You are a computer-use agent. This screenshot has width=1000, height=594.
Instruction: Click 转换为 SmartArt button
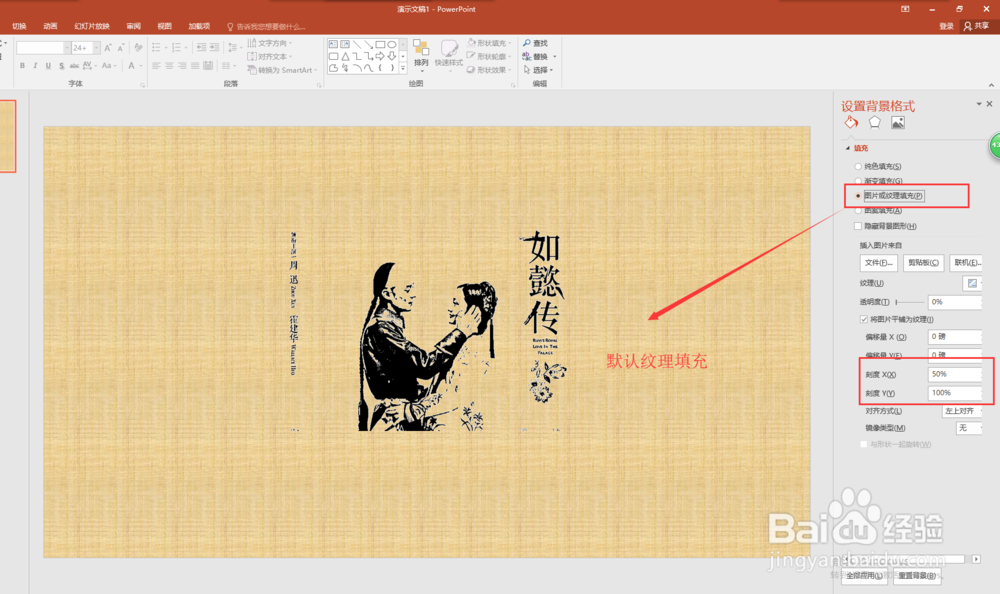[282, 70]
